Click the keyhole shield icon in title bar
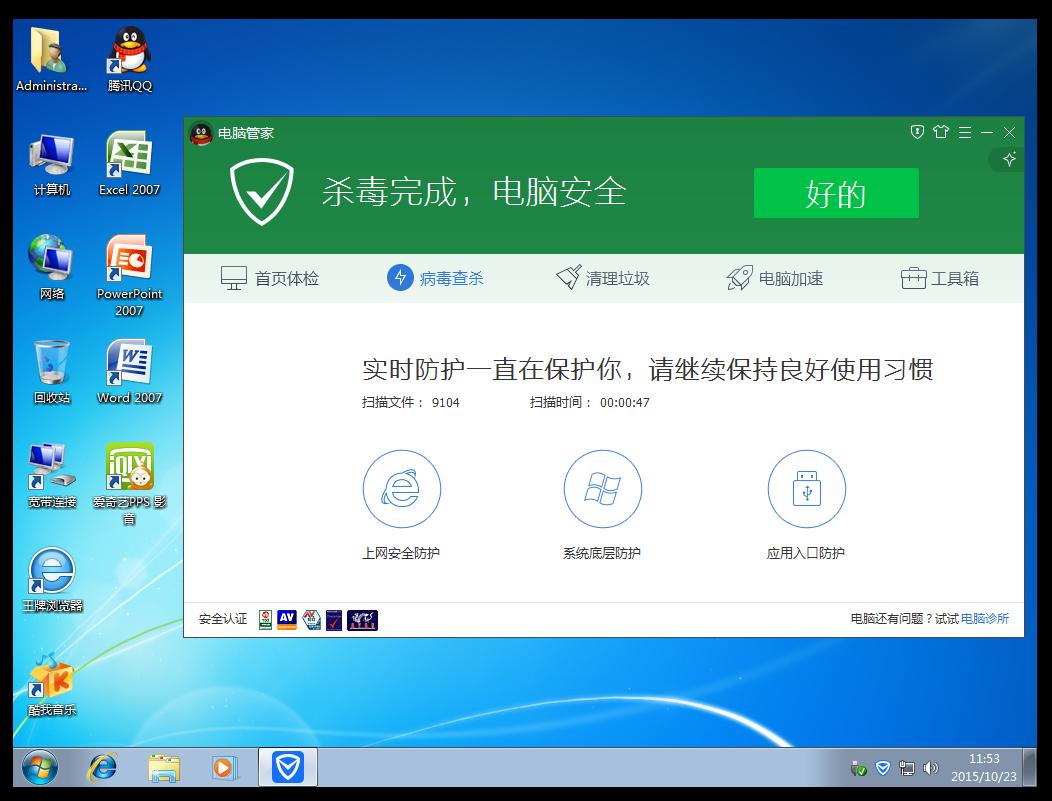This screenshot has width=1052, height=801. [x=917, y=132]
